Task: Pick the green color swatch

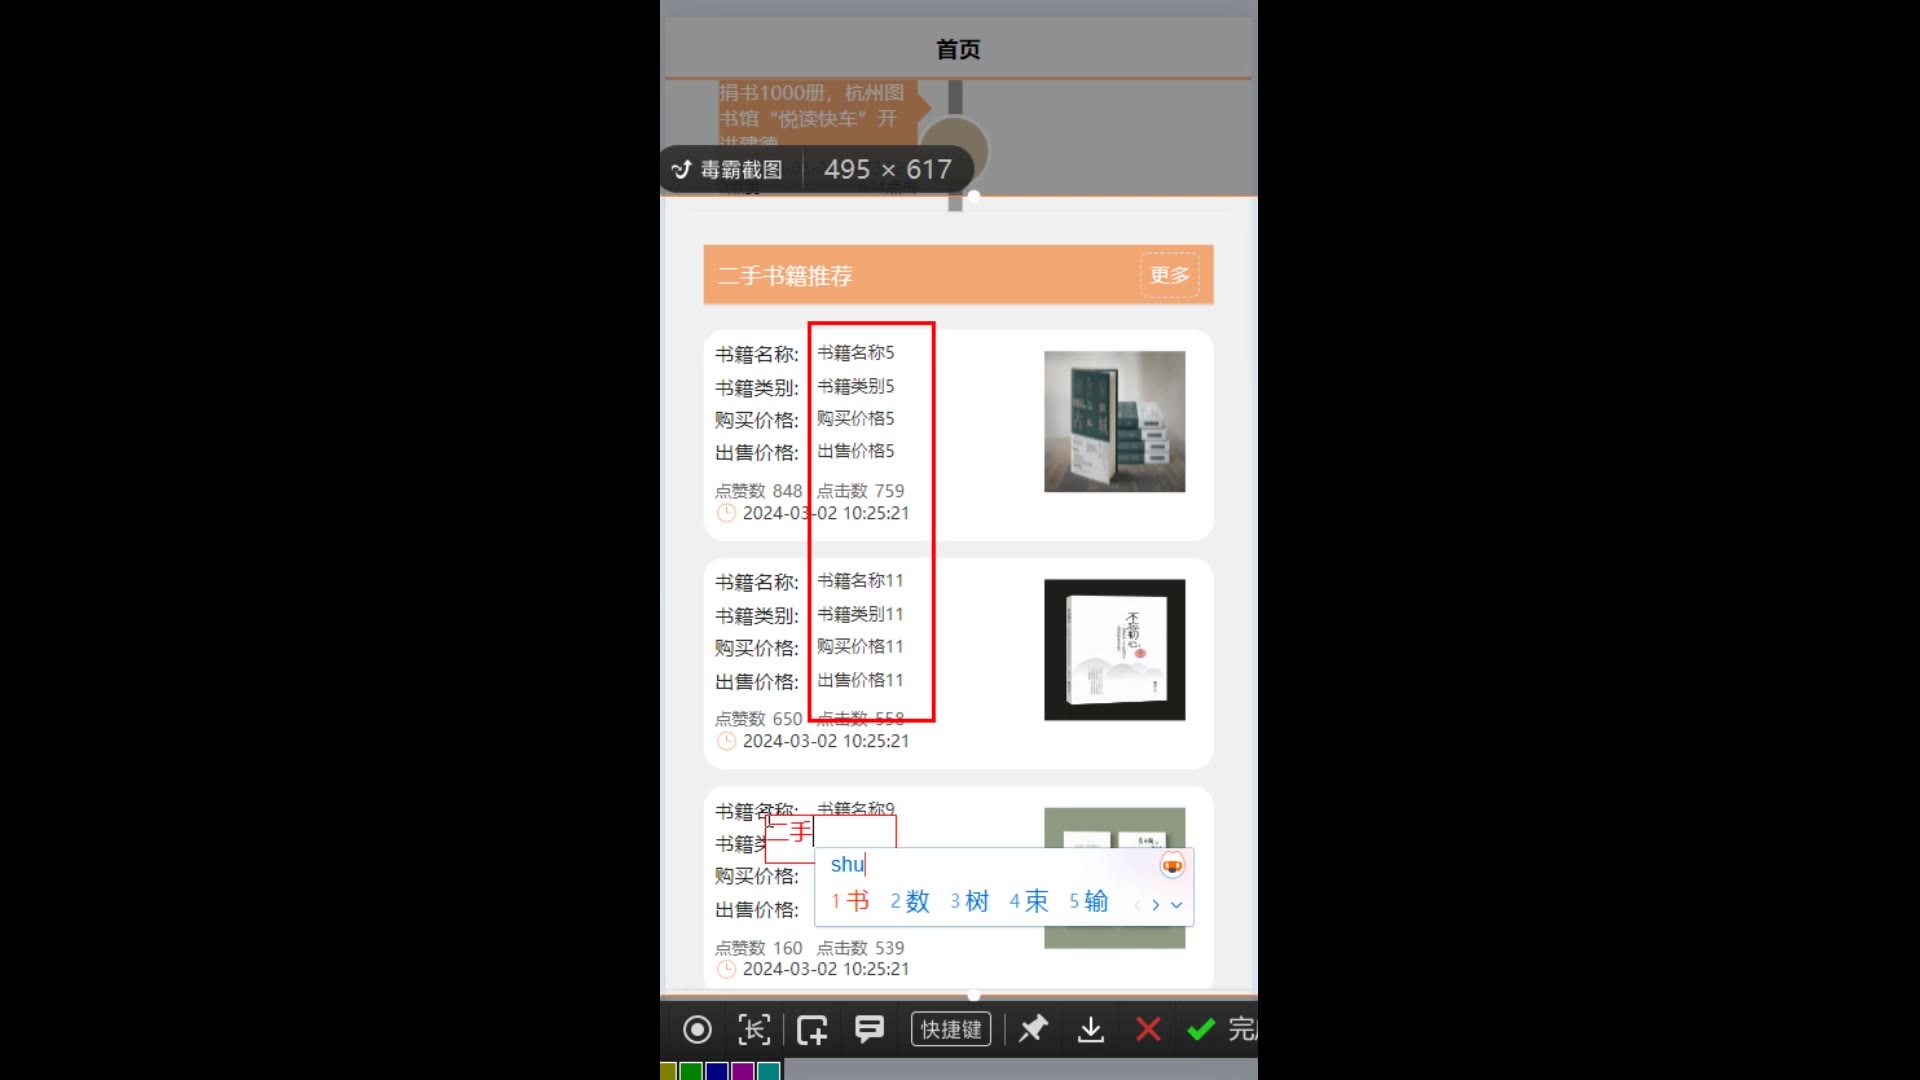Action: pos(691,1071)
